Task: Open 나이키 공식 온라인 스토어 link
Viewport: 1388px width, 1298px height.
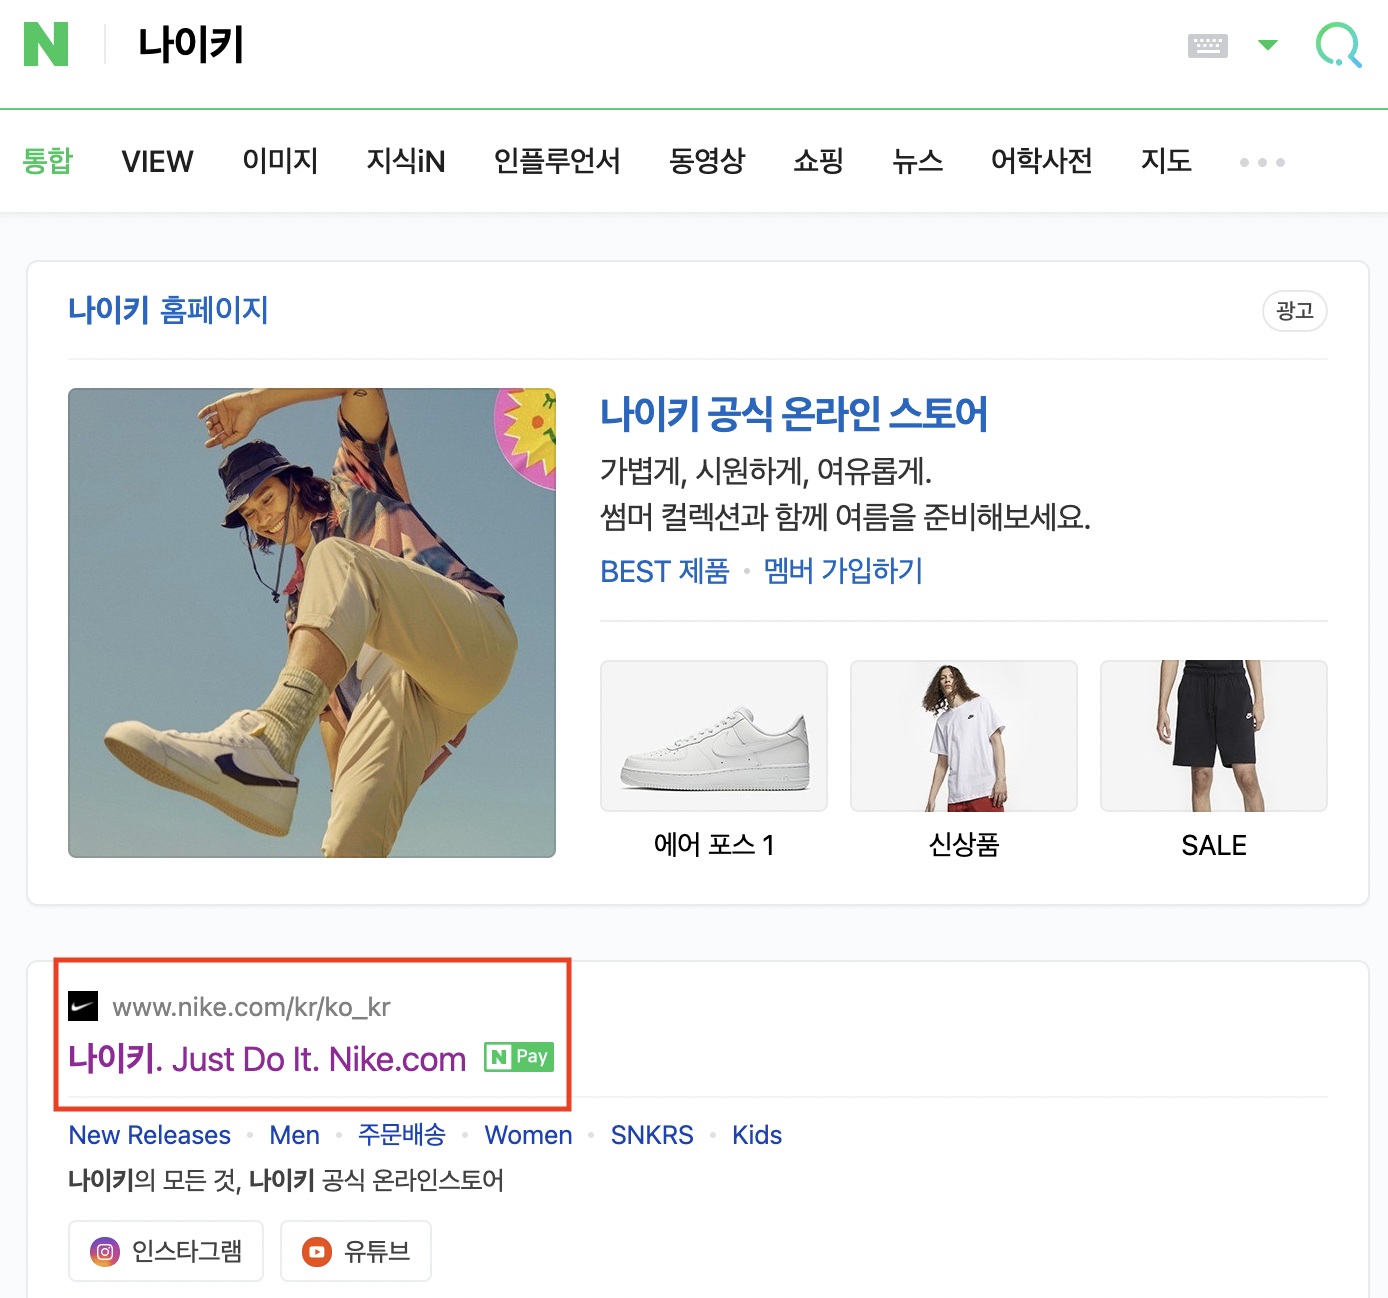Action: [793, 414]
